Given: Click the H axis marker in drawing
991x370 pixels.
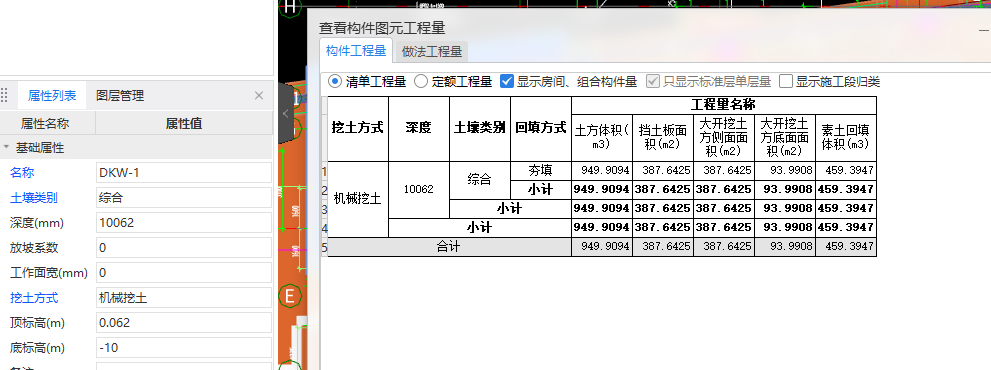Looking at the screenshot, I should click(290, 7).
